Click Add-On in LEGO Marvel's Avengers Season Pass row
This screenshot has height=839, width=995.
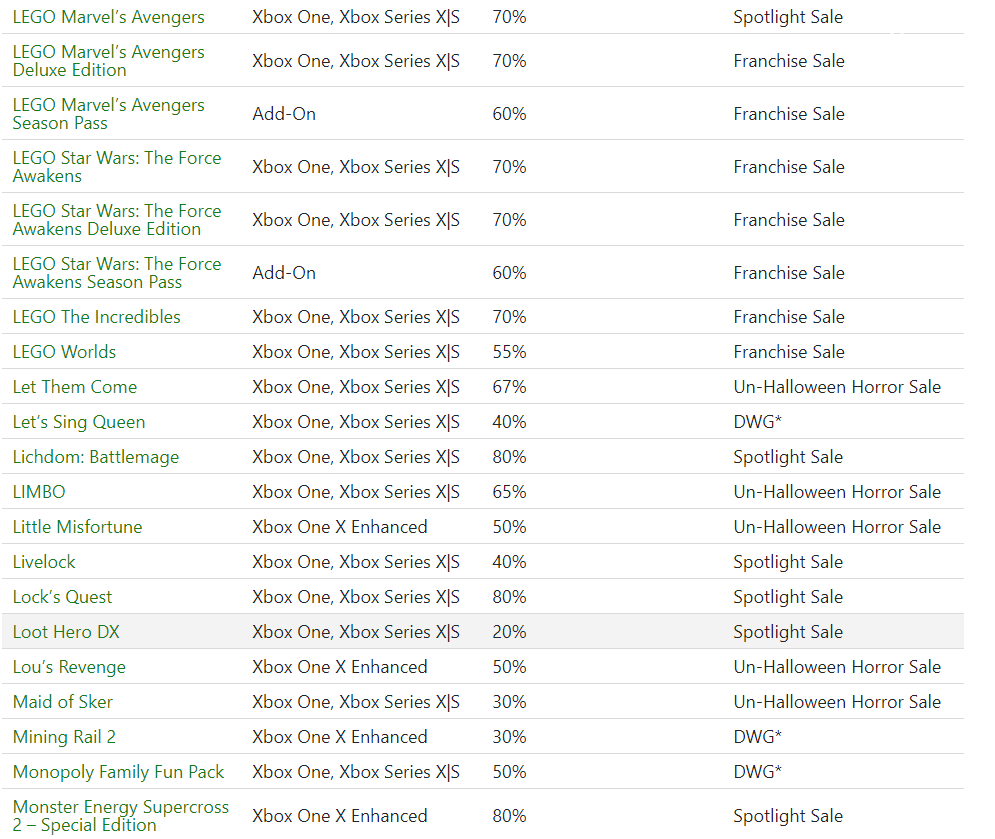pos(284,114)
